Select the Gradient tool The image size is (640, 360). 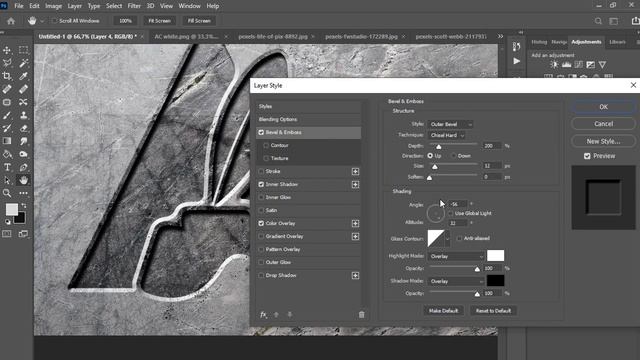(x=7, y=141)
